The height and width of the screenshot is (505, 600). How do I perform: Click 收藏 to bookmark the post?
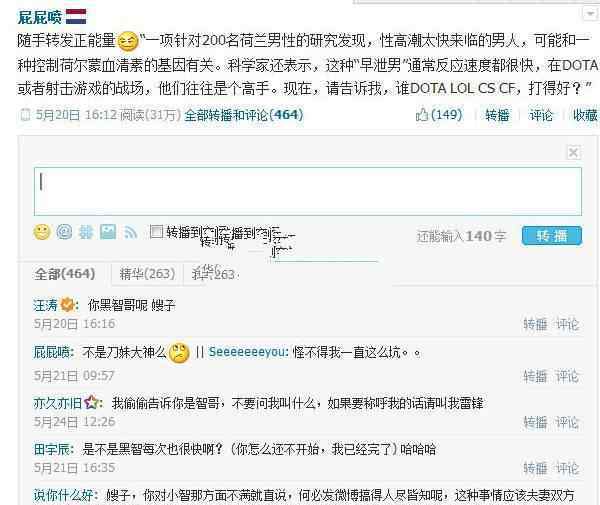coord(585,115)
